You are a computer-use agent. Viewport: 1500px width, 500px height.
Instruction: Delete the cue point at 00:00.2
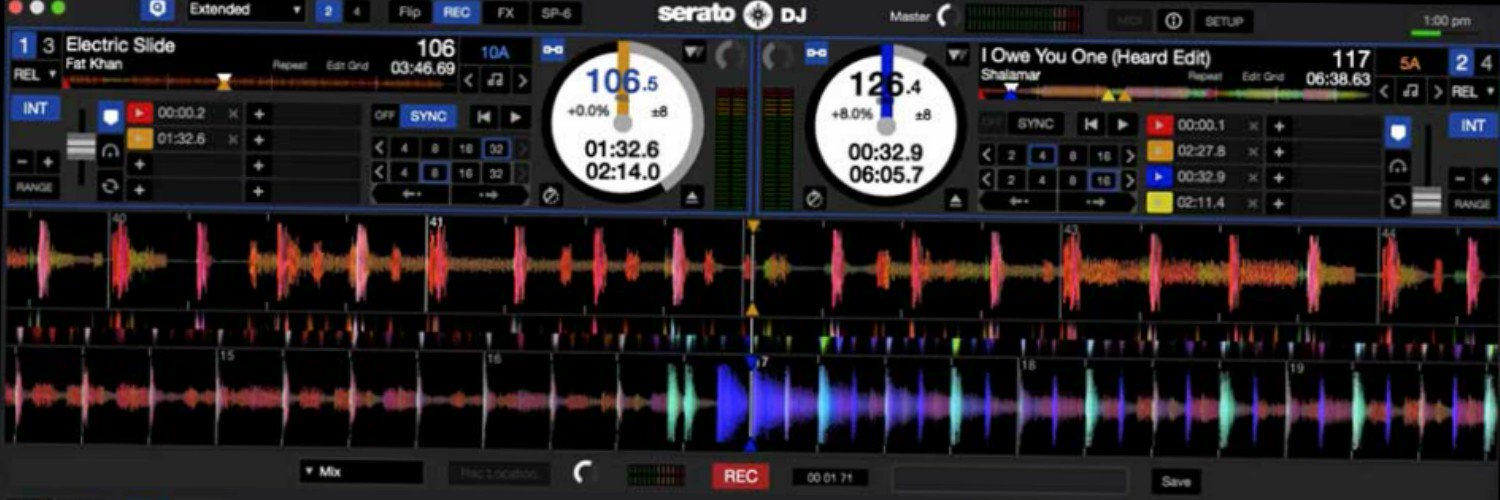pos(233,113)
